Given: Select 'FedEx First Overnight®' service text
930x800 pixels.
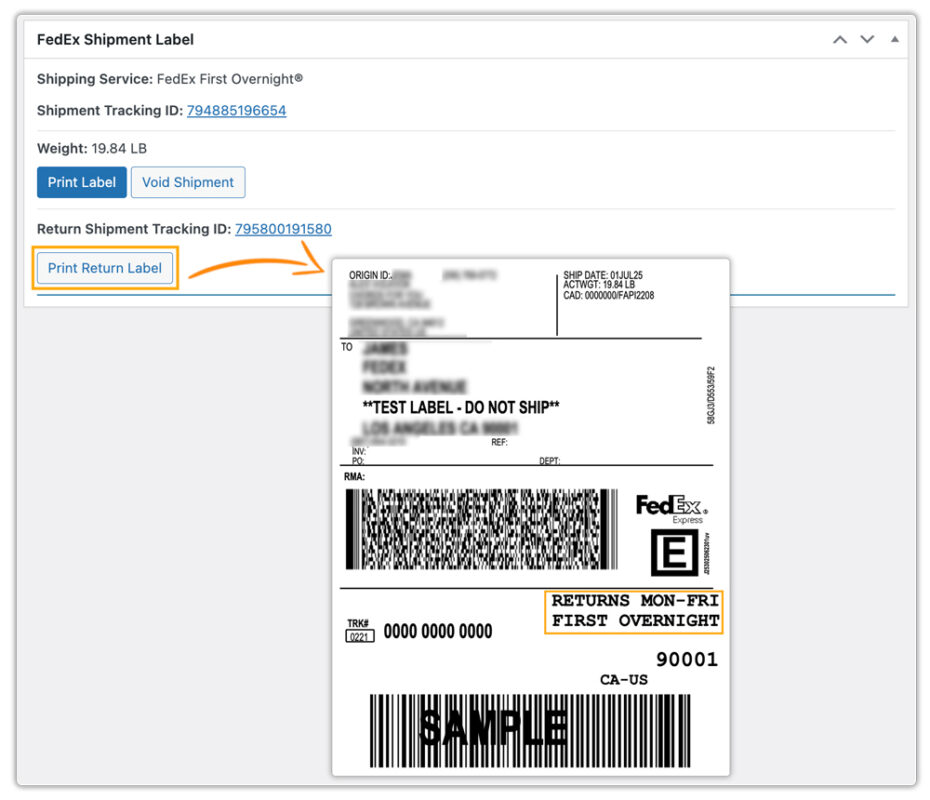Looking at the screenshot, I should point(230,79).
